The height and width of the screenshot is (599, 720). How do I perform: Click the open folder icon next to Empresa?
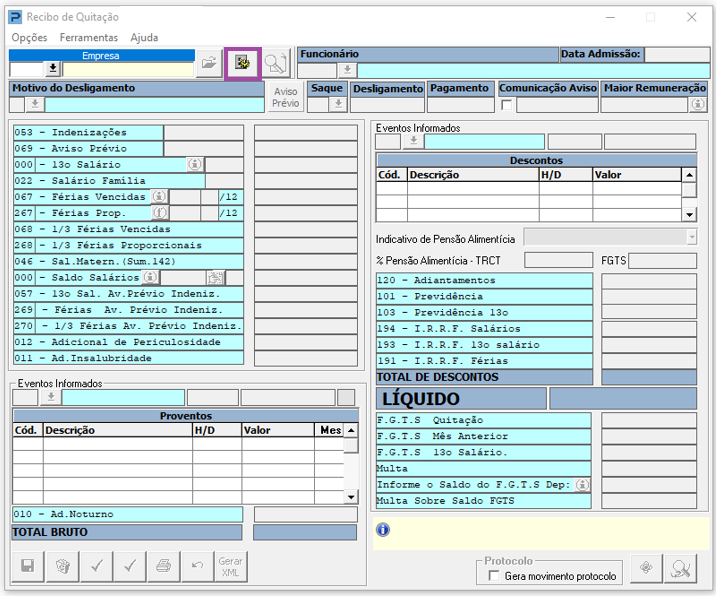pyautogui.click(x=208, y=63)
